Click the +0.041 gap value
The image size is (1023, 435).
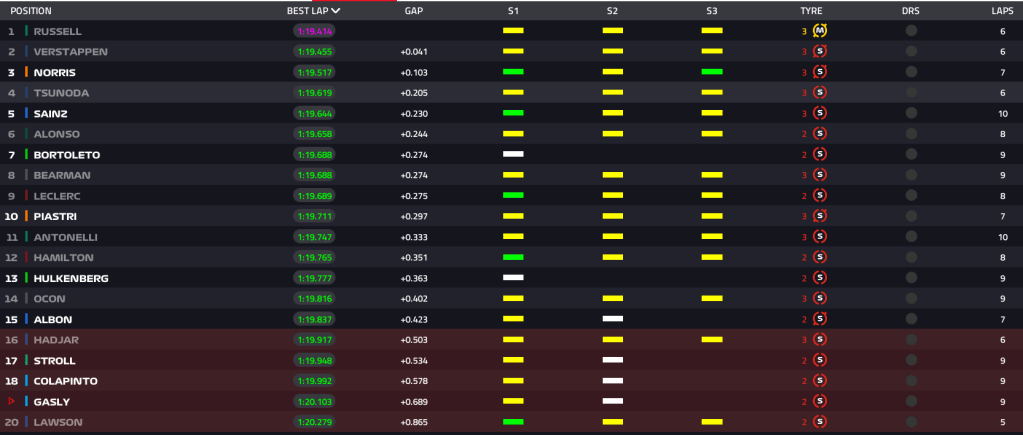click(414, 52)
